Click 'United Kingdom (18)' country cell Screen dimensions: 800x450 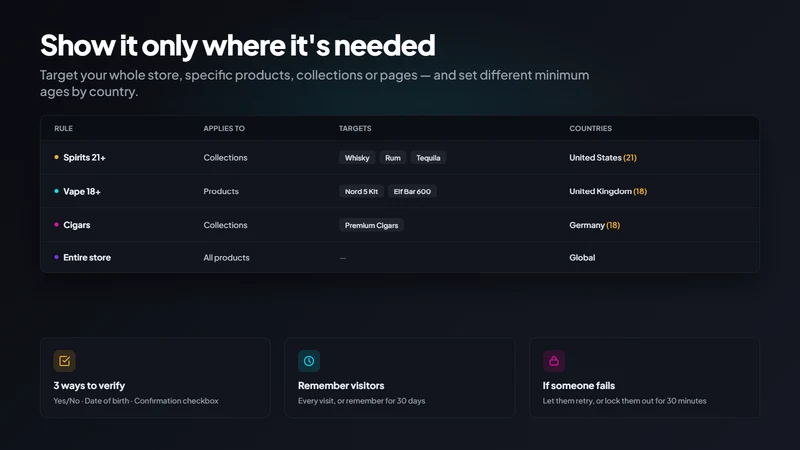(608, 191)
